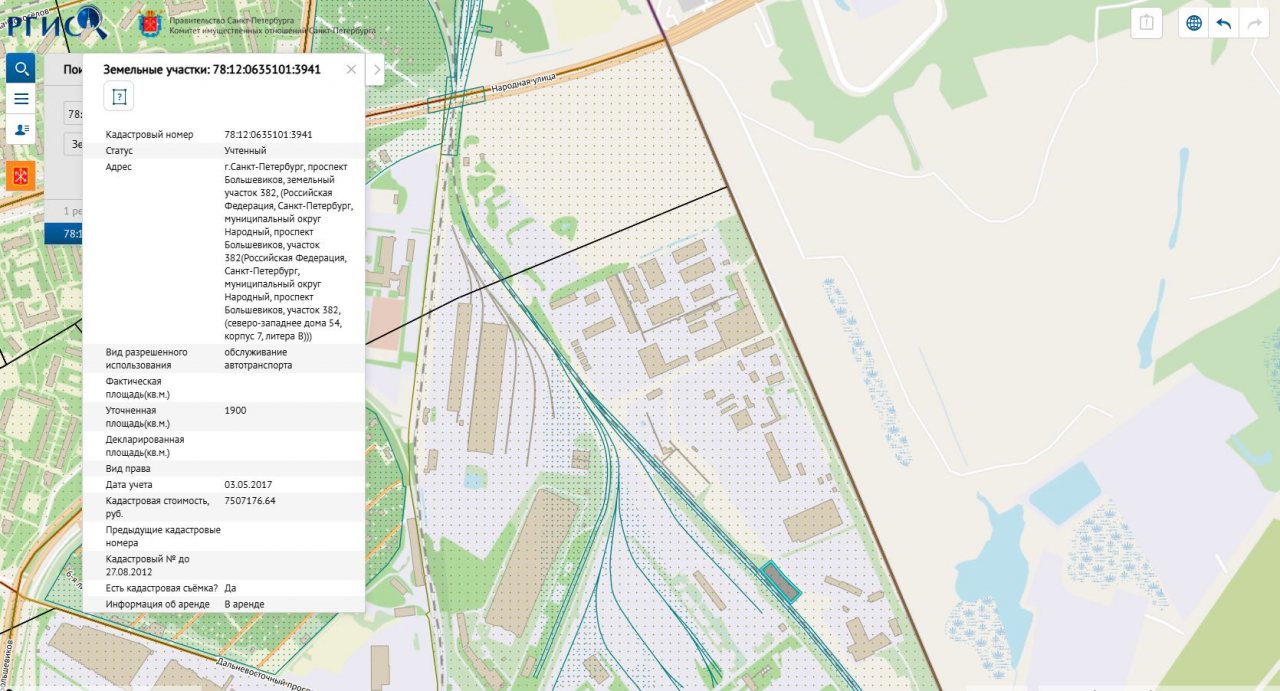Image resolution: width=1280 pixels, height=691 pixels.
Task: Click the share/export icon at top right
Action: tap(1147, 23)
